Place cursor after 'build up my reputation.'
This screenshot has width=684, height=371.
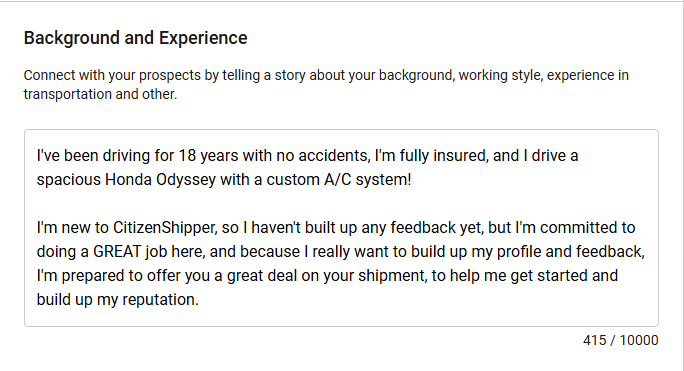(199, 300)
